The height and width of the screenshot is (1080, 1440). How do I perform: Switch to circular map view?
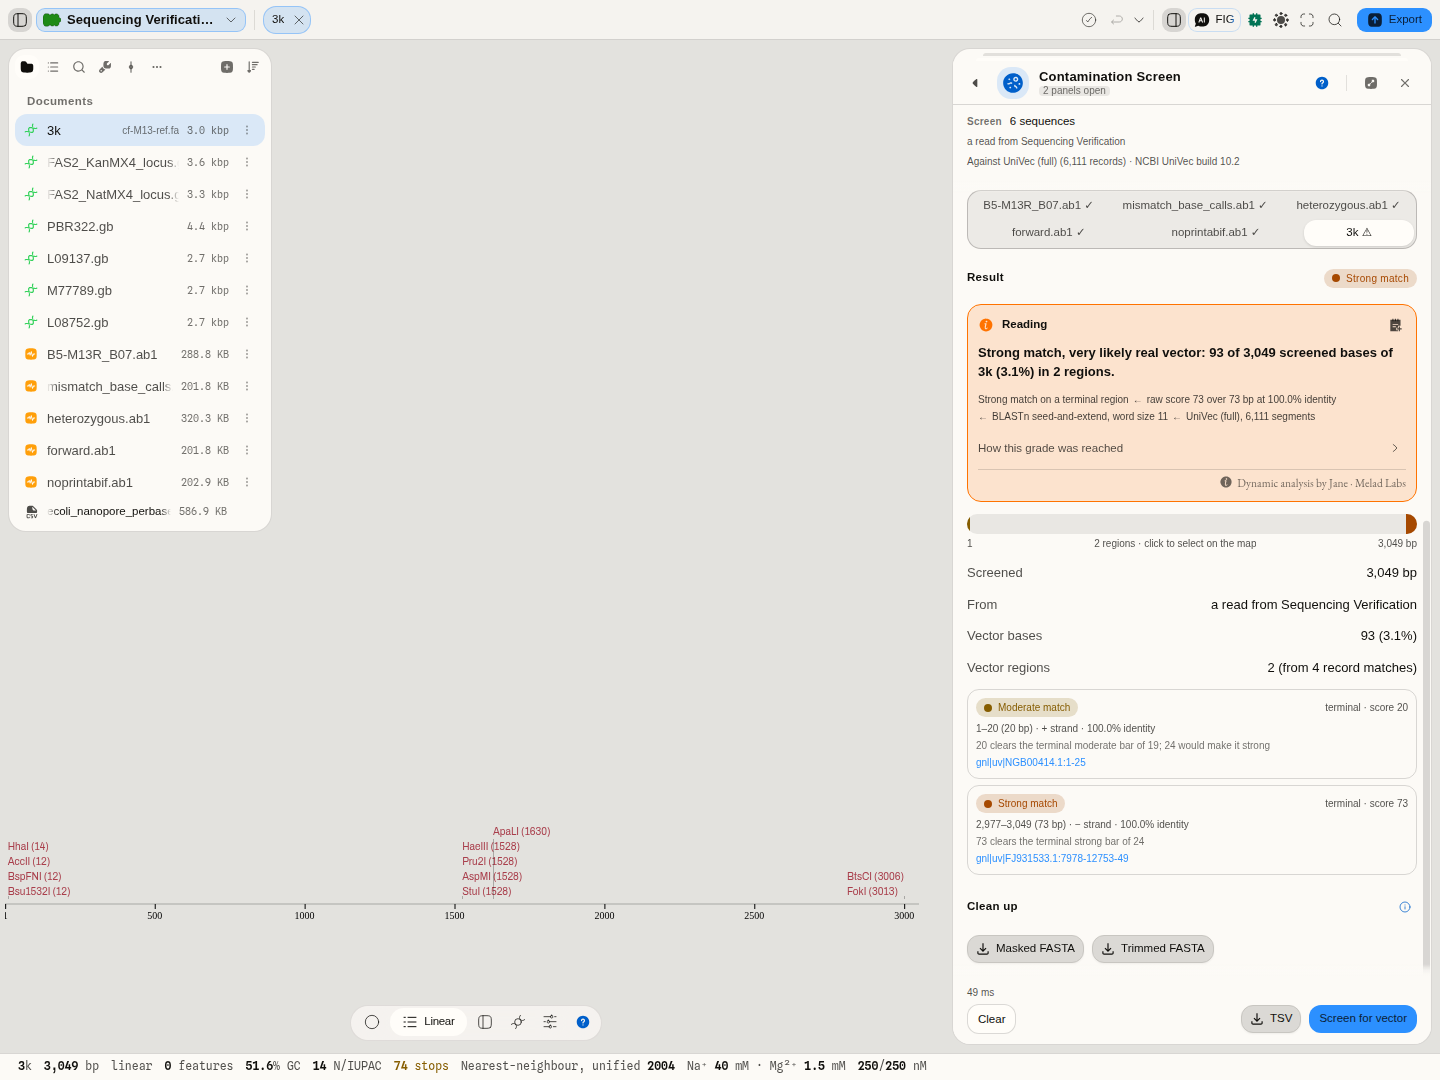pyautogui.click(x=372, y=1022)
